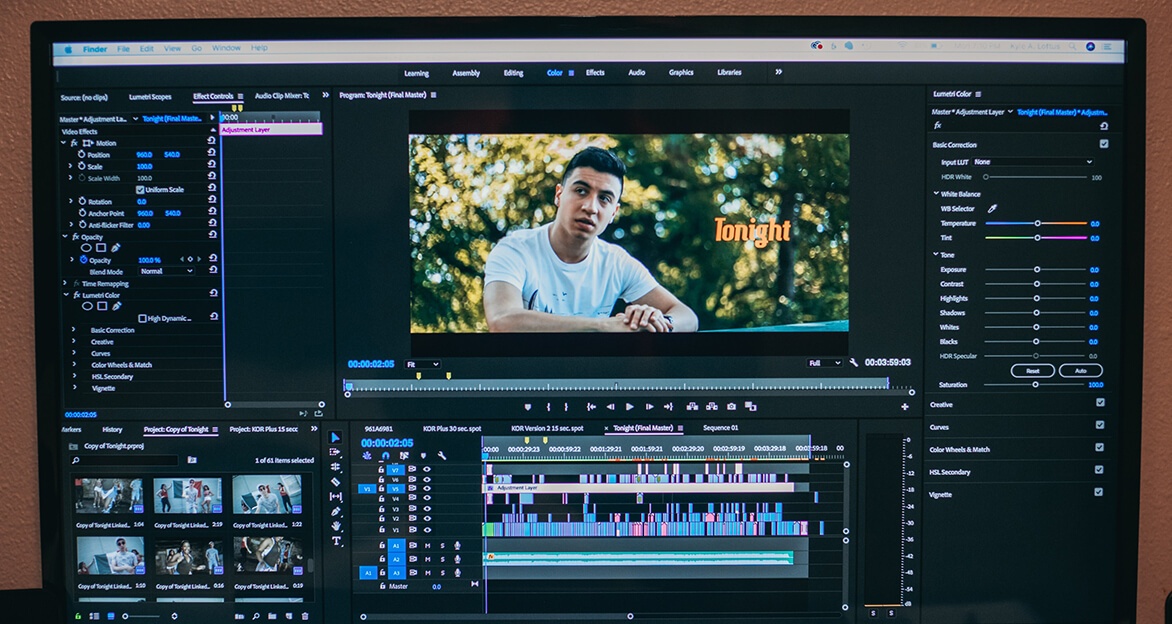Collapse the Tone section in Lumetri Color
Screen dimensions: 1172x624
[x=936, y=254]
